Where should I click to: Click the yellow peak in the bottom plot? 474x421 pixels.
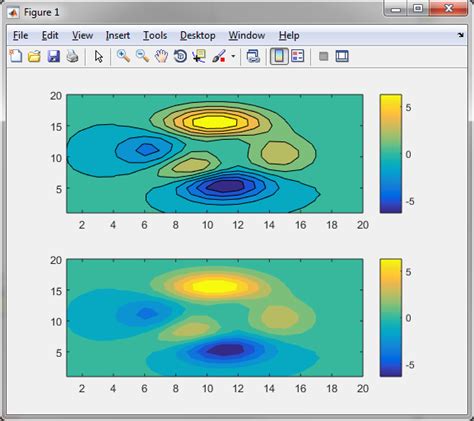[x=215, y=286]
